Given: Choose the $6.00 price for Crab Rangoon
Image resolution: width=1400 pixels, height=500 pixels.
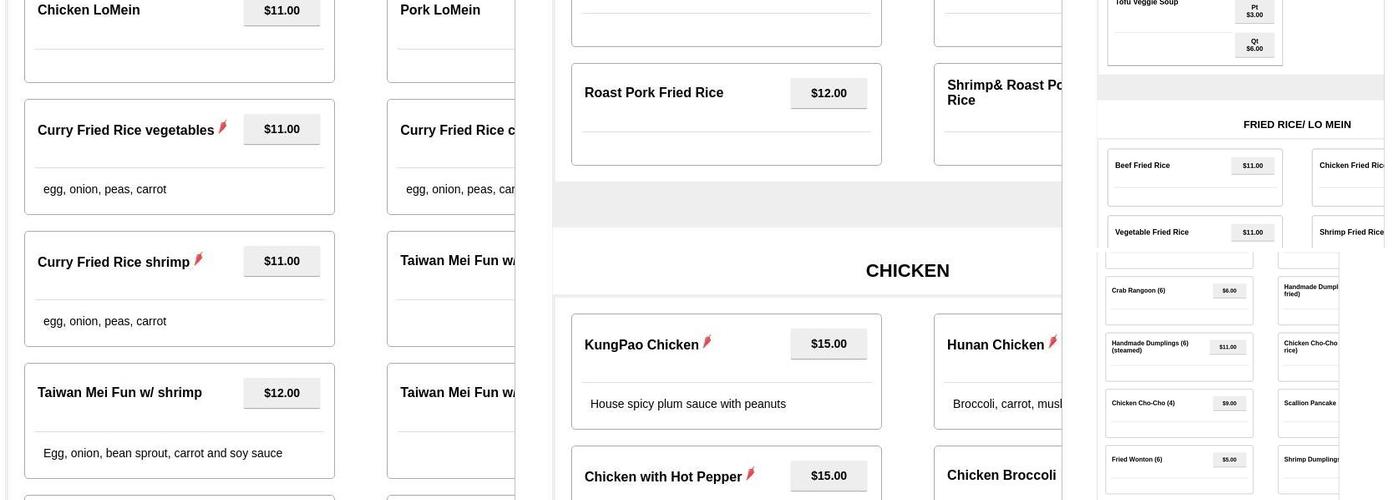Looking at the screenshot, I should point(1229,291).
